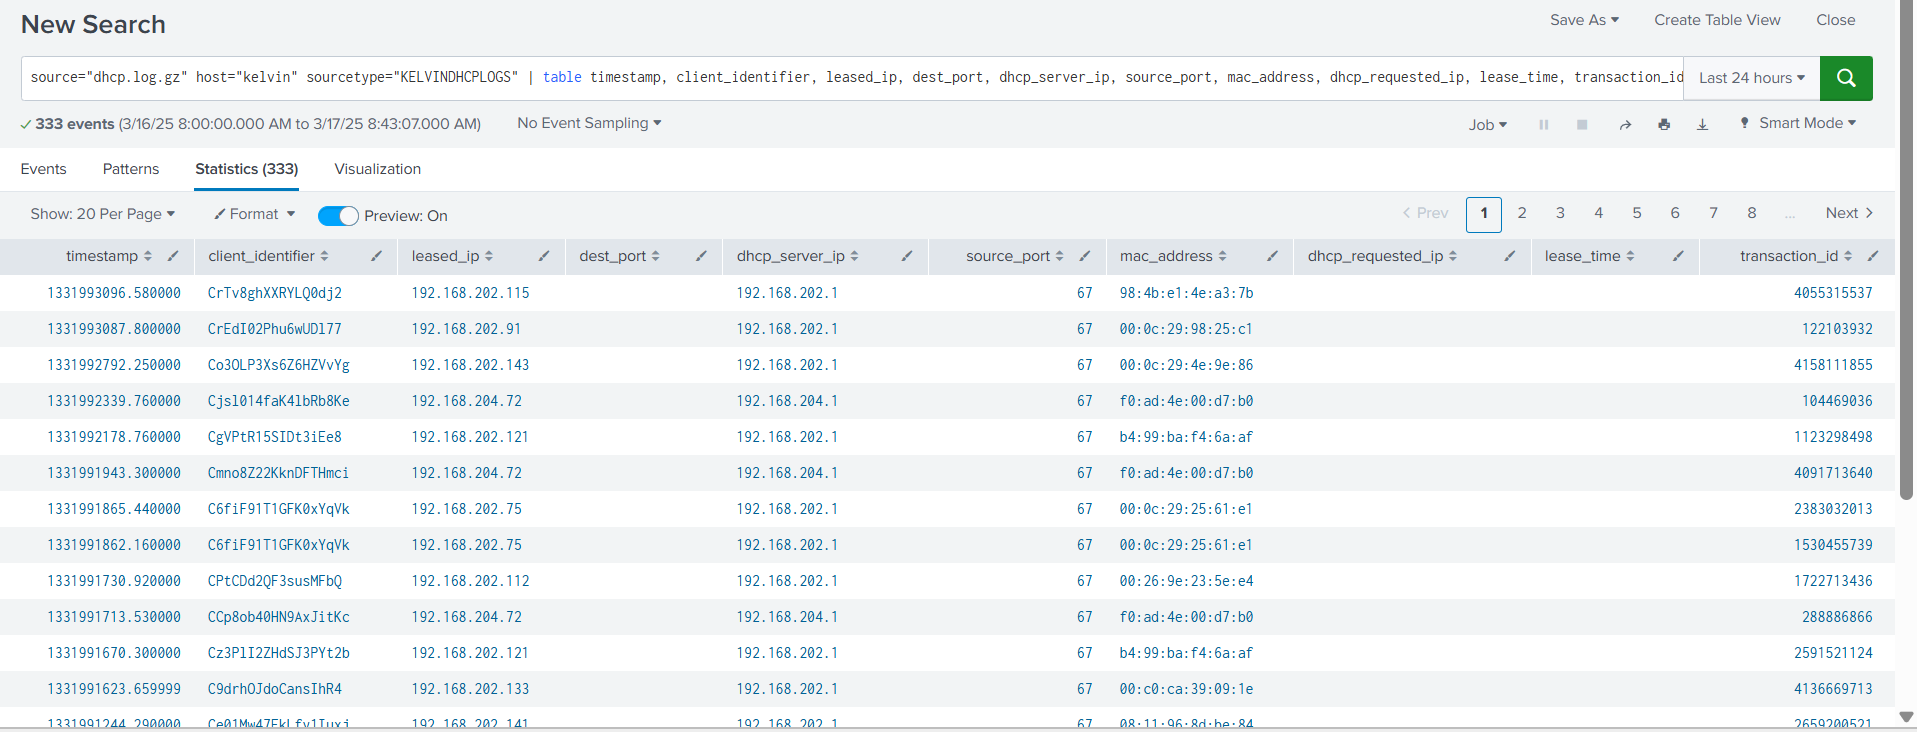Click transaction id 104469036

tap(1837, 401)
